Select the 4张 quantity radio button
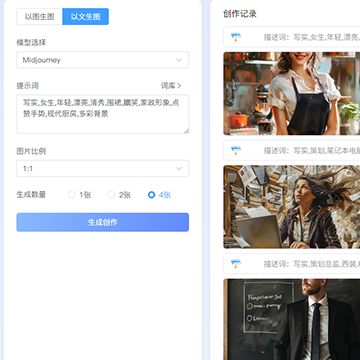 tap(151, 195)
